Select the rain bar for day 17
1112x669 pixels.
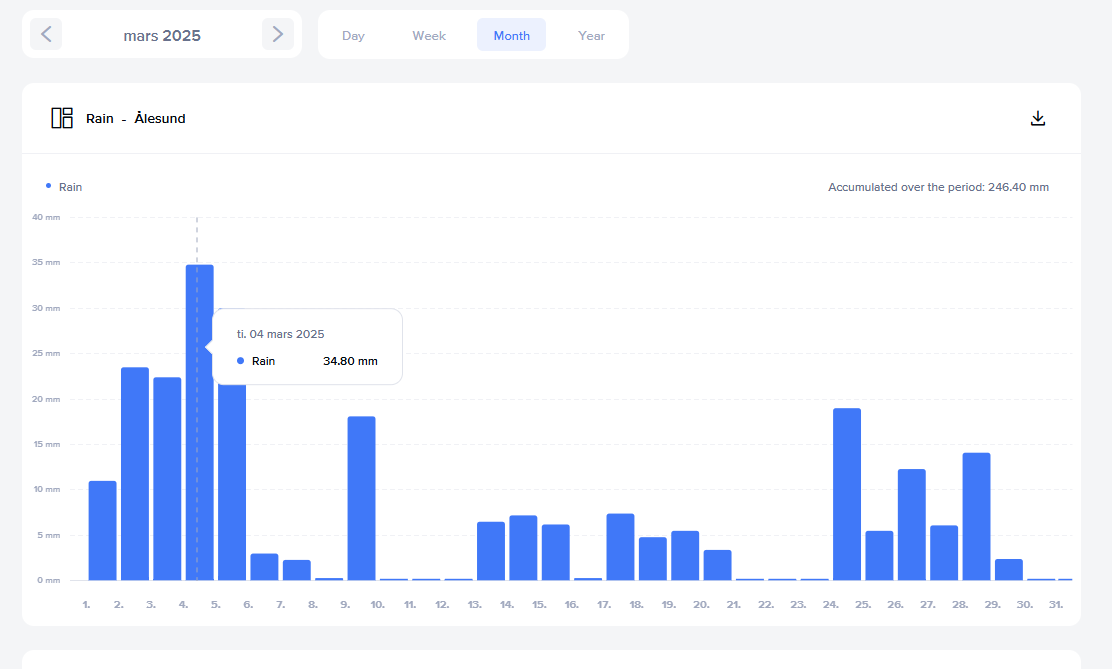pyautogui.click(x=620, y=546)
